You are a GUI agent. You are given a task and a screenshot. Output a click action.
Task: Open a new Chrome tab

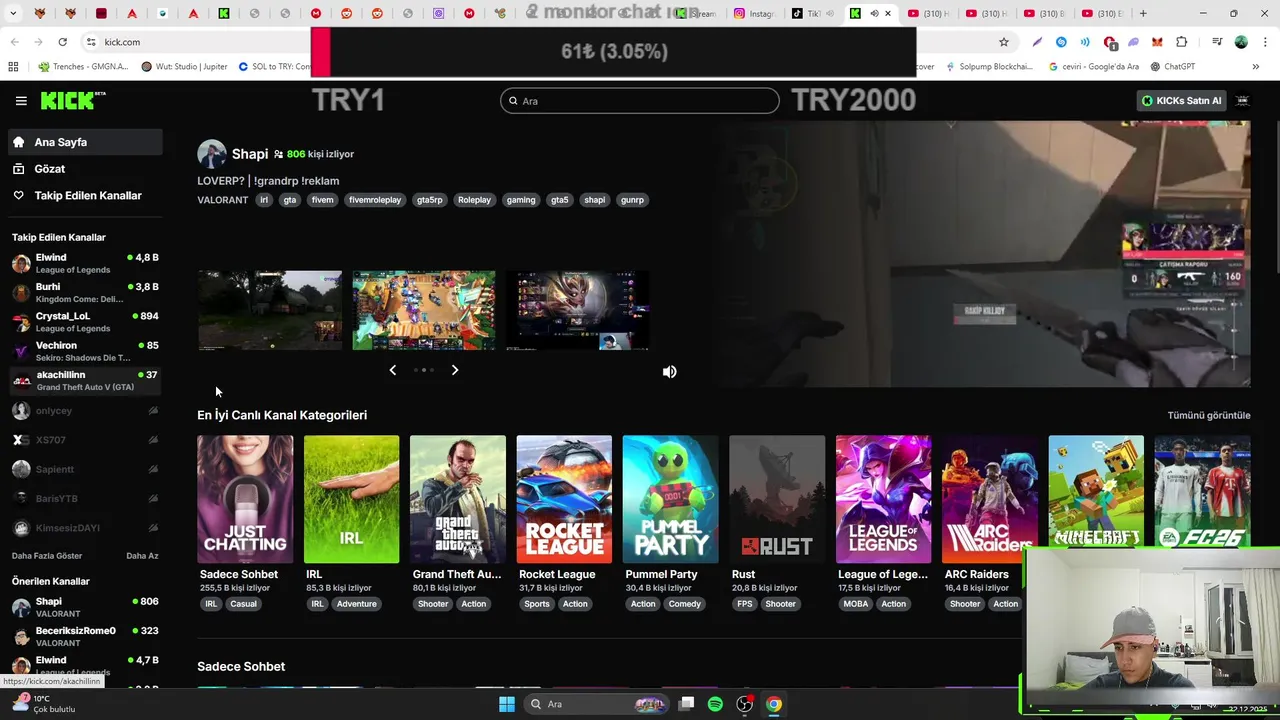click(x=1143, y=14)
